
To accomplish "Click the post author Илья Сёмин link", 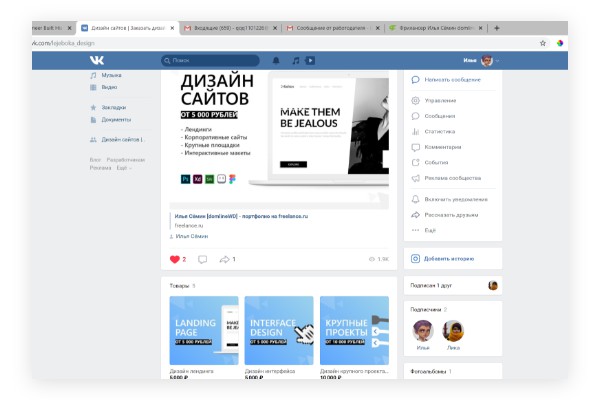I will [191, 236].
